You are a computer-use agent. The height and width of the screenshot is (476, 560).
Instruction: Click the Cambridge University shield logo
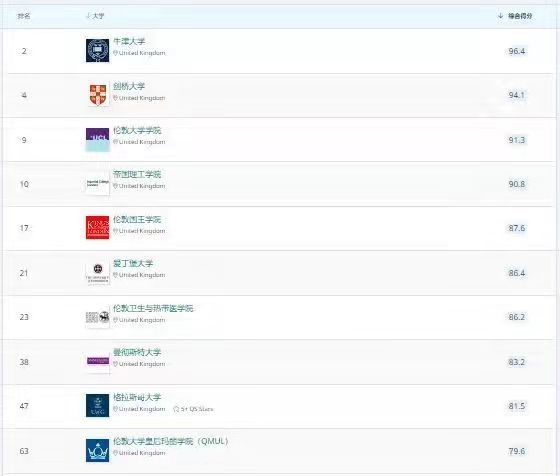[x=98, y=95]
